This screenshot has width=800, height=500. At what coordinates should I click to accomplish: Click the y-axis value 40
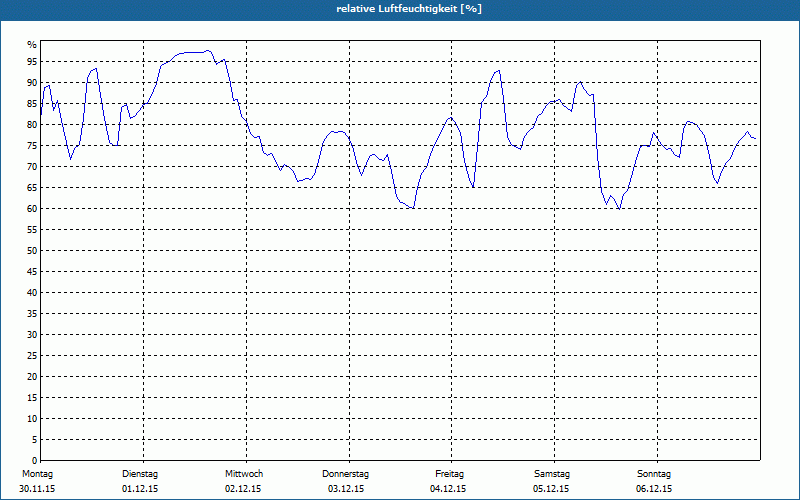[32, 293]
